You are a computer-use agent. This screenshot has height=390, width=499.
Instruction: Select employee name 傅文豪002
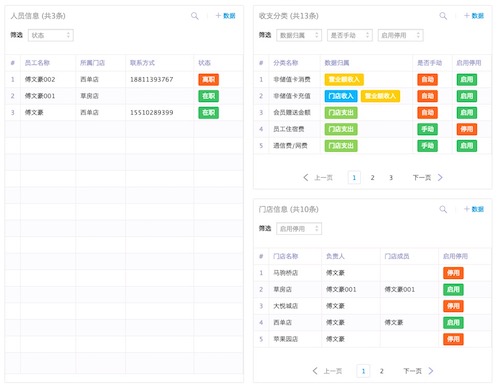pos(40,79)
